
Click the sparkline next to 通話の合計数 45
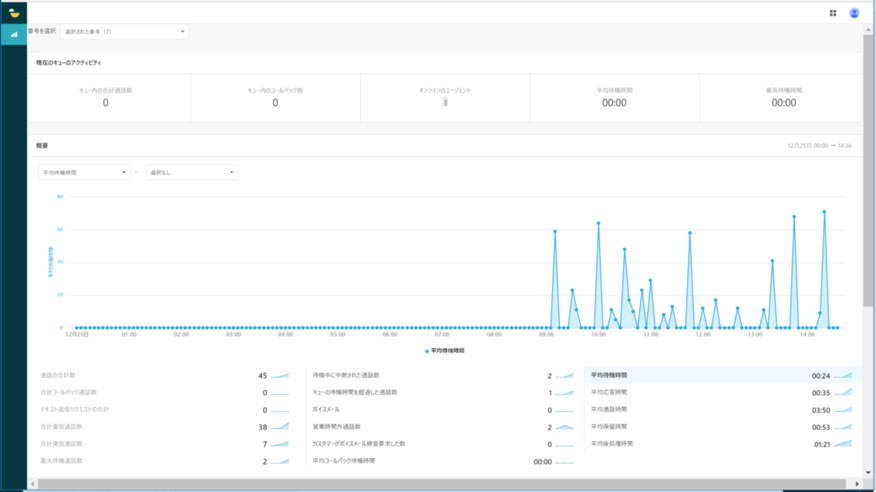[x=280, y=376]
